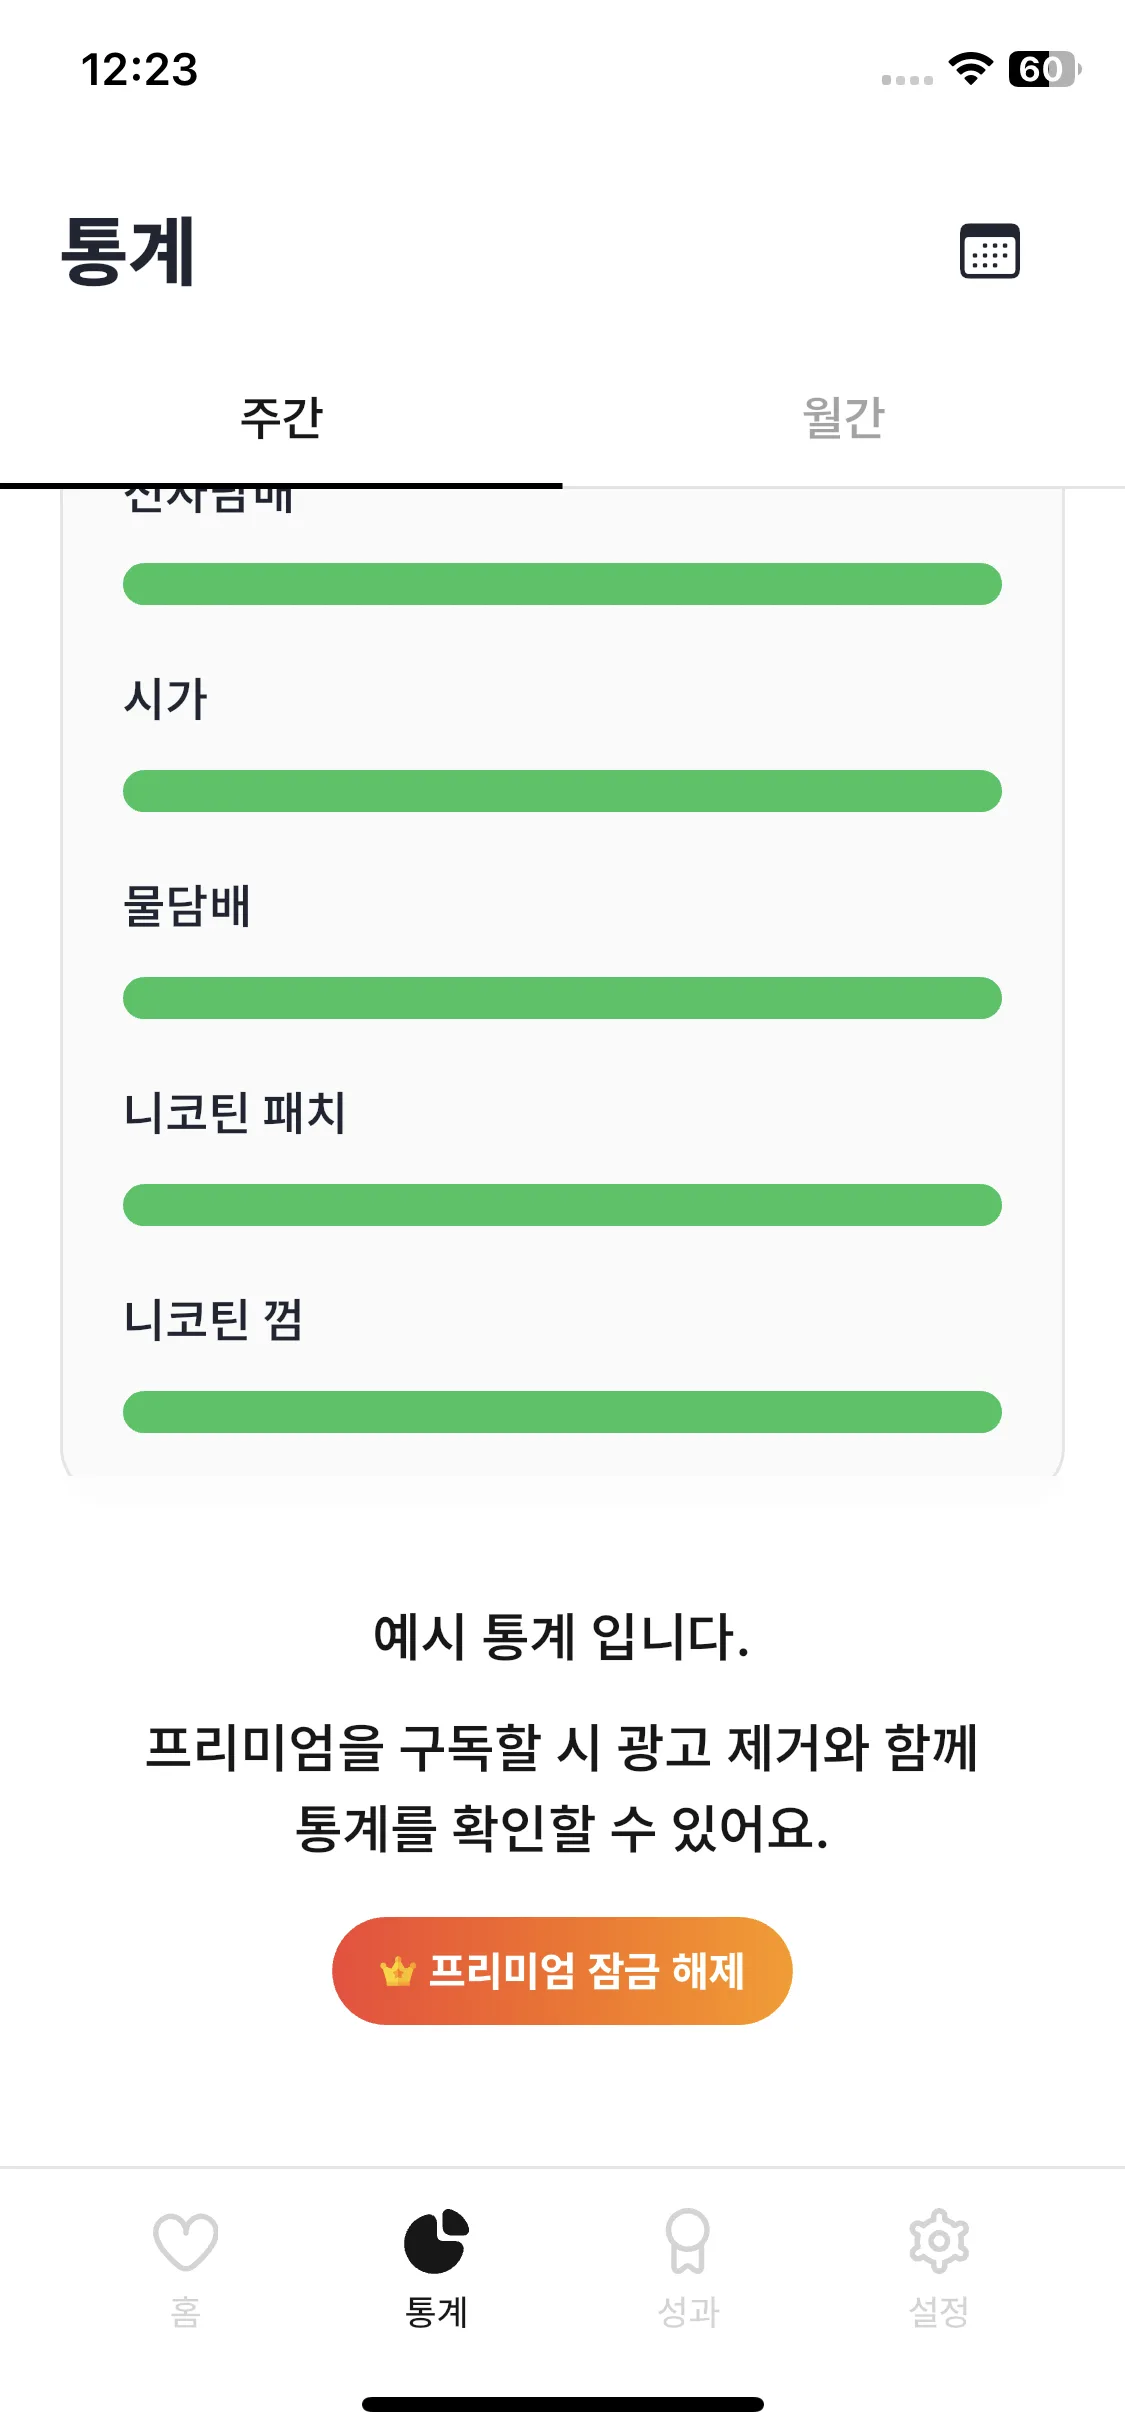Tap the 니코틴 패치 label
The image size is (1125, 2436).
235,1113
